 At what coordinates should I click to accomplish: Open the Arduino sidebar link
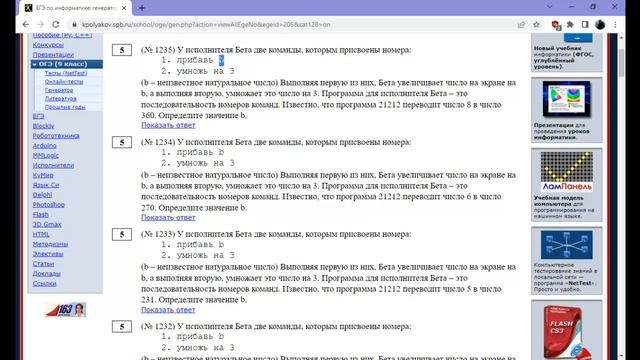44,146
